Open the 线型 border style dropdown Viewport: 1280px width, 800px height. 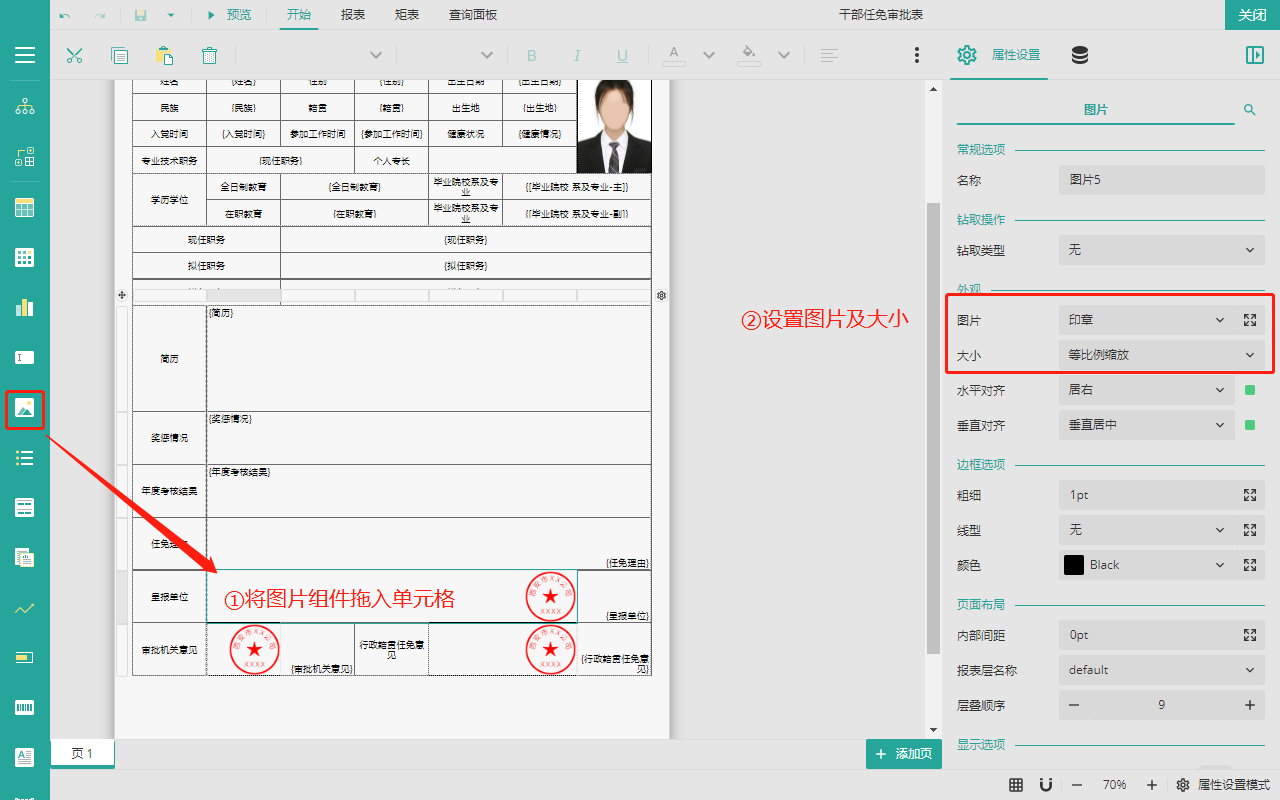pos(1145,530)
